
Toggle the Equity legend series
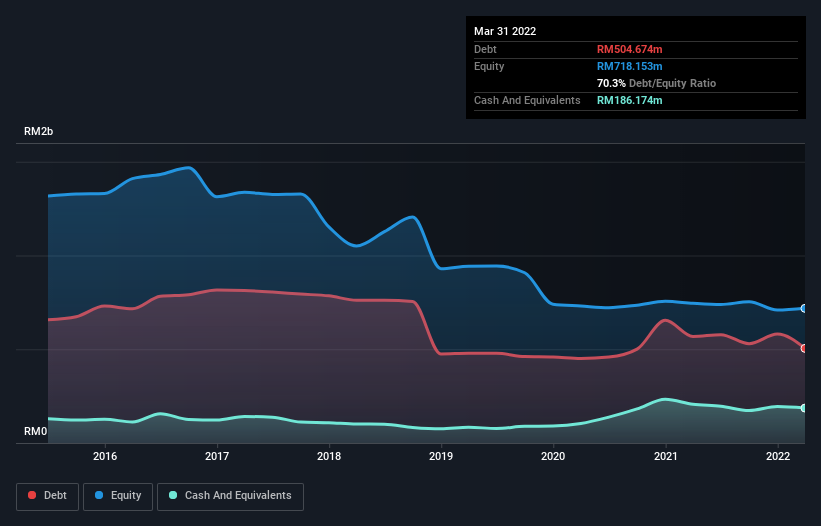pyautogui.click(x=118, y=496)
